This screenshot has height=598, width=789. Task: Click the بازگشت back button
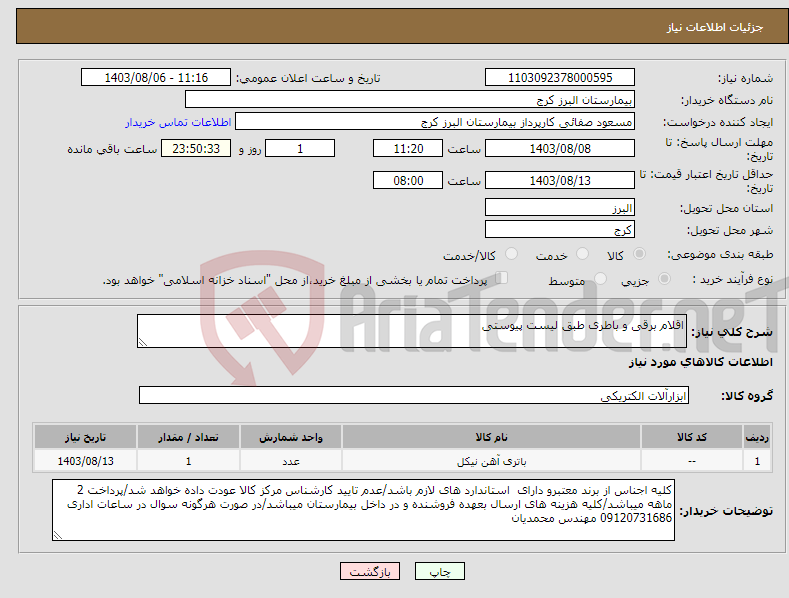tap(370, 572)
